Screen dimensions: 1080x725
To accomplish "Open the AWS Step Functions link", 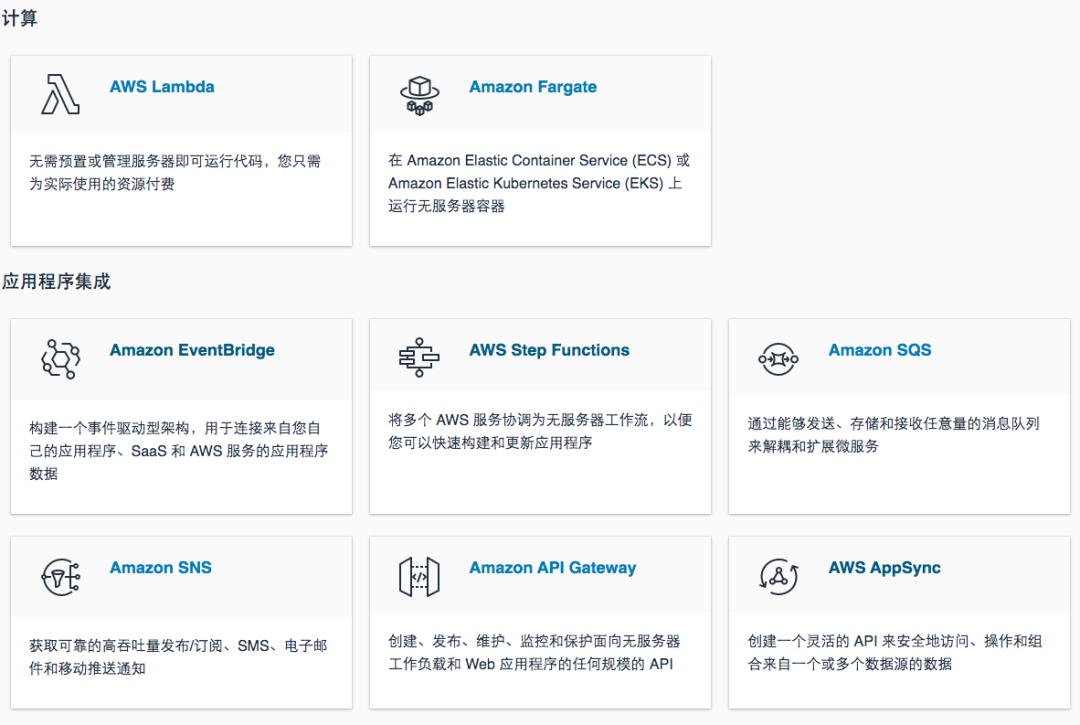I will pyautogui.click(x=549, y=350).
